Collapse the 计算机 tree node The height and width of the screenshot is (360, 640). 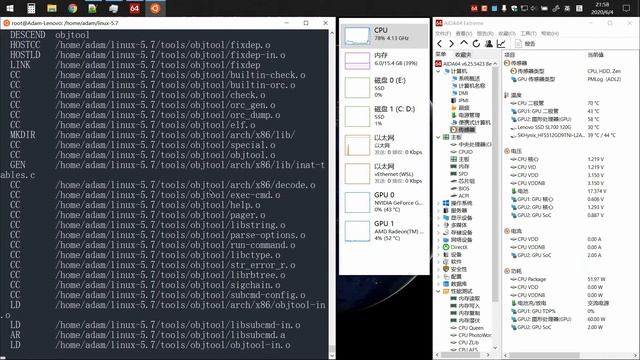(x=438, y=71)
